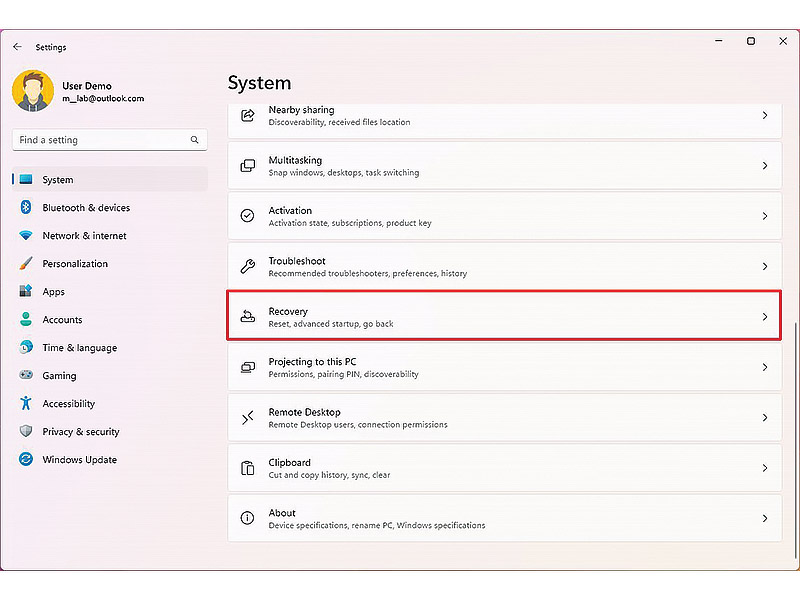The image size is (800, 600).
Task: Open Multitasking title text
Action: pos(295,160)
